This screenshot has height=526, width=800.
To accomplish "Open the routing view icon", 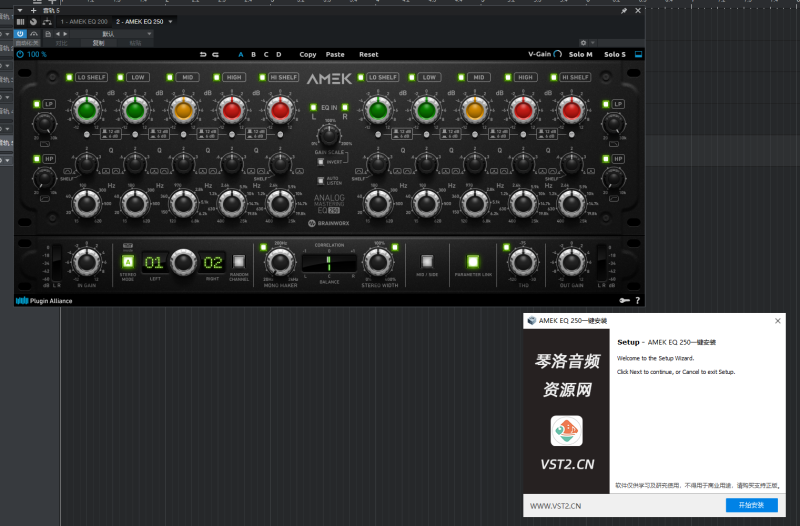I will click(47, 21).
